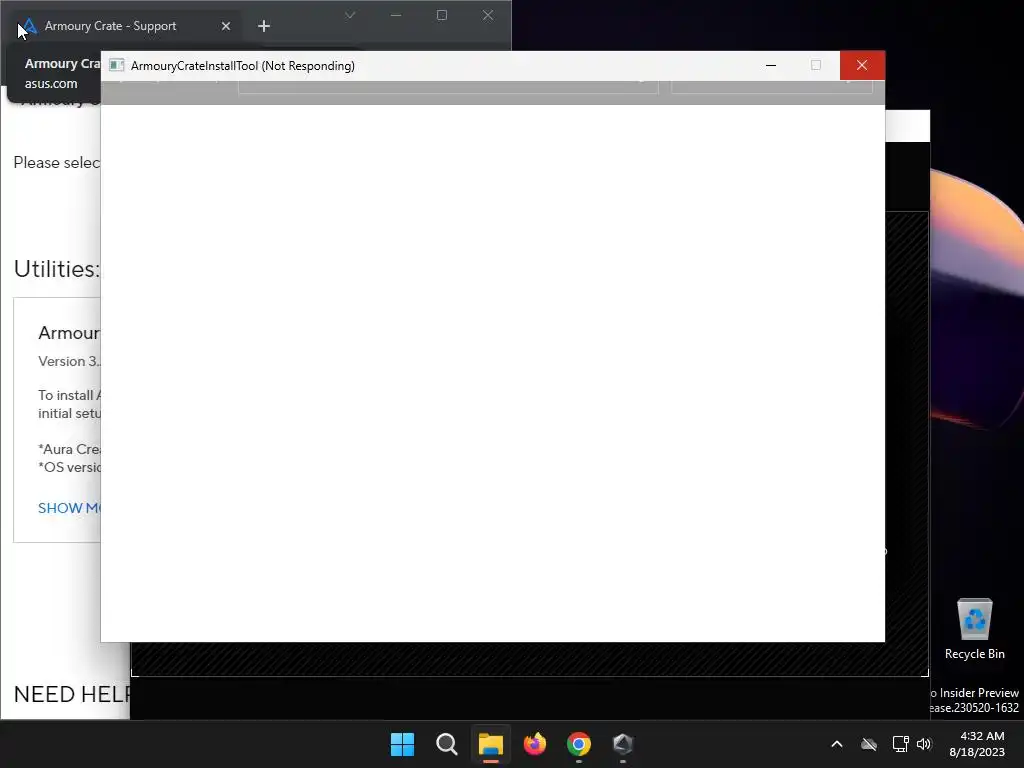
Task: Show hidden system tray icons
Action: (837, 744)
